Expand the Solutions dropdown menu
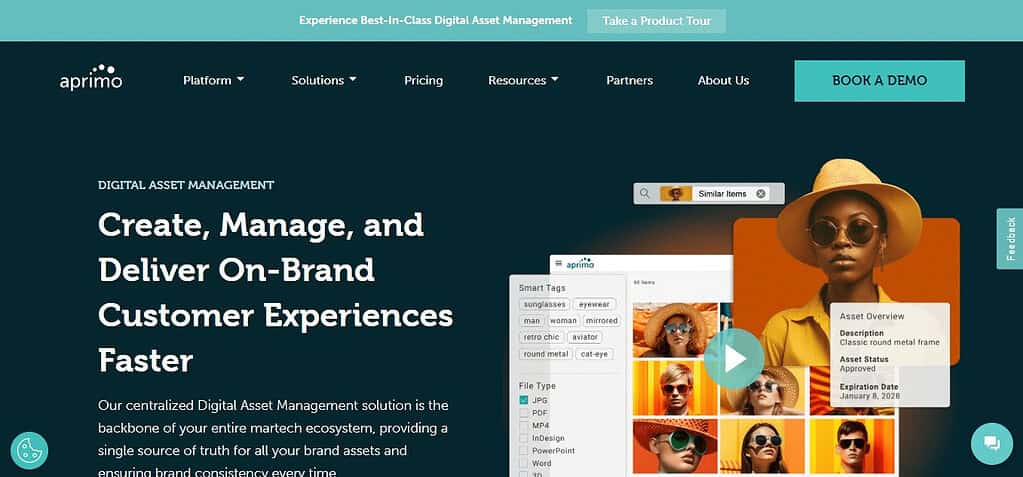Image resolution: width=1023 pixels, height=477 pixels. coord(324,80)
